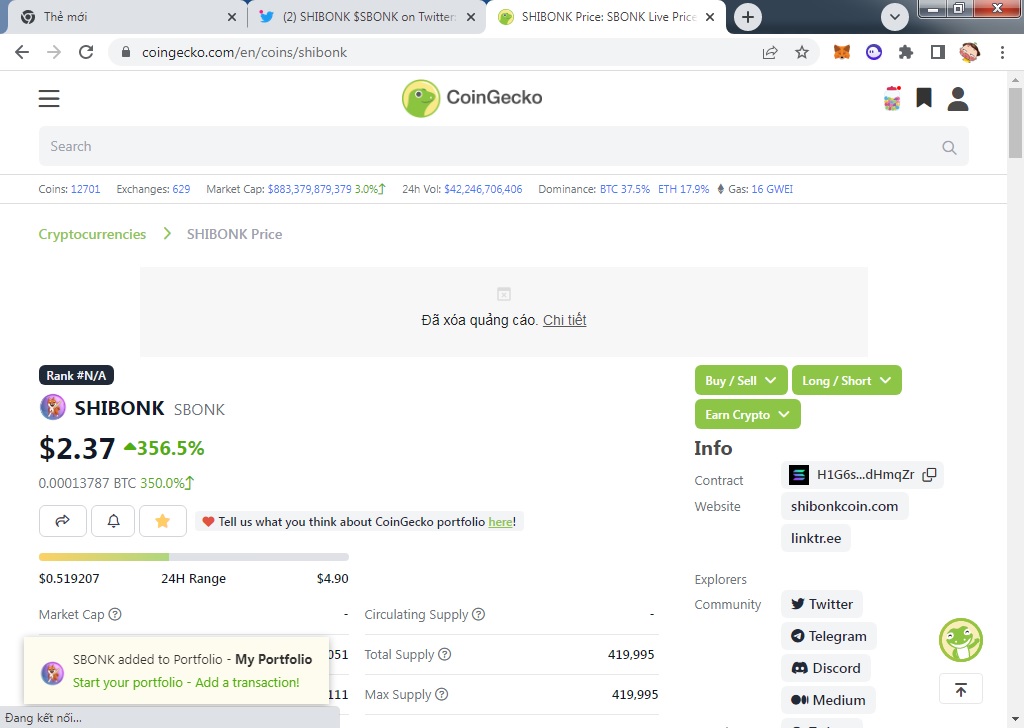Open the Twitter community link

822,604
